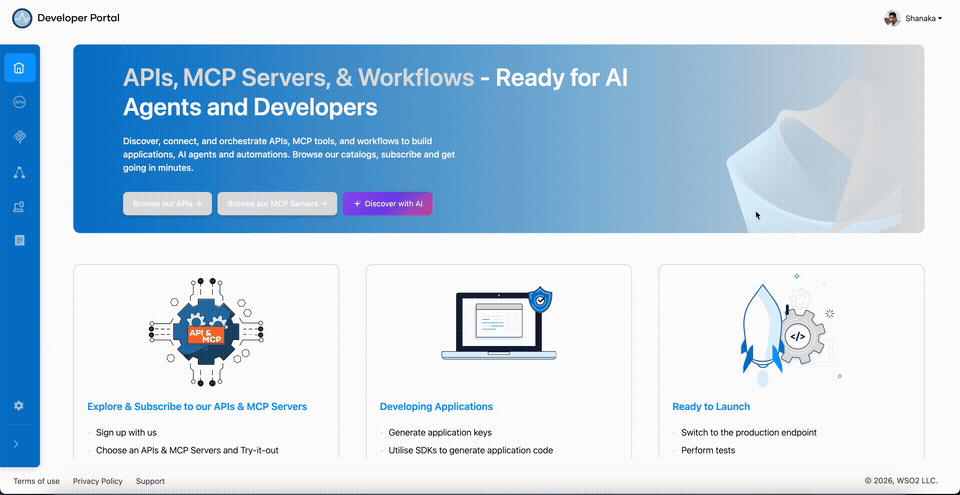
Task: Click the Browse our MCP Servers button
Action: 277,203
